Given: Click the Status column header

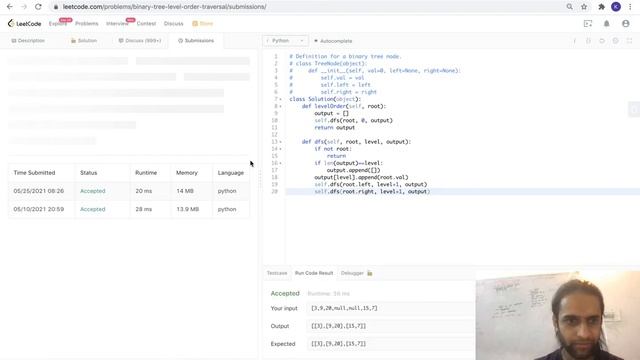Looking at the screenshot, I should point(89,173).
